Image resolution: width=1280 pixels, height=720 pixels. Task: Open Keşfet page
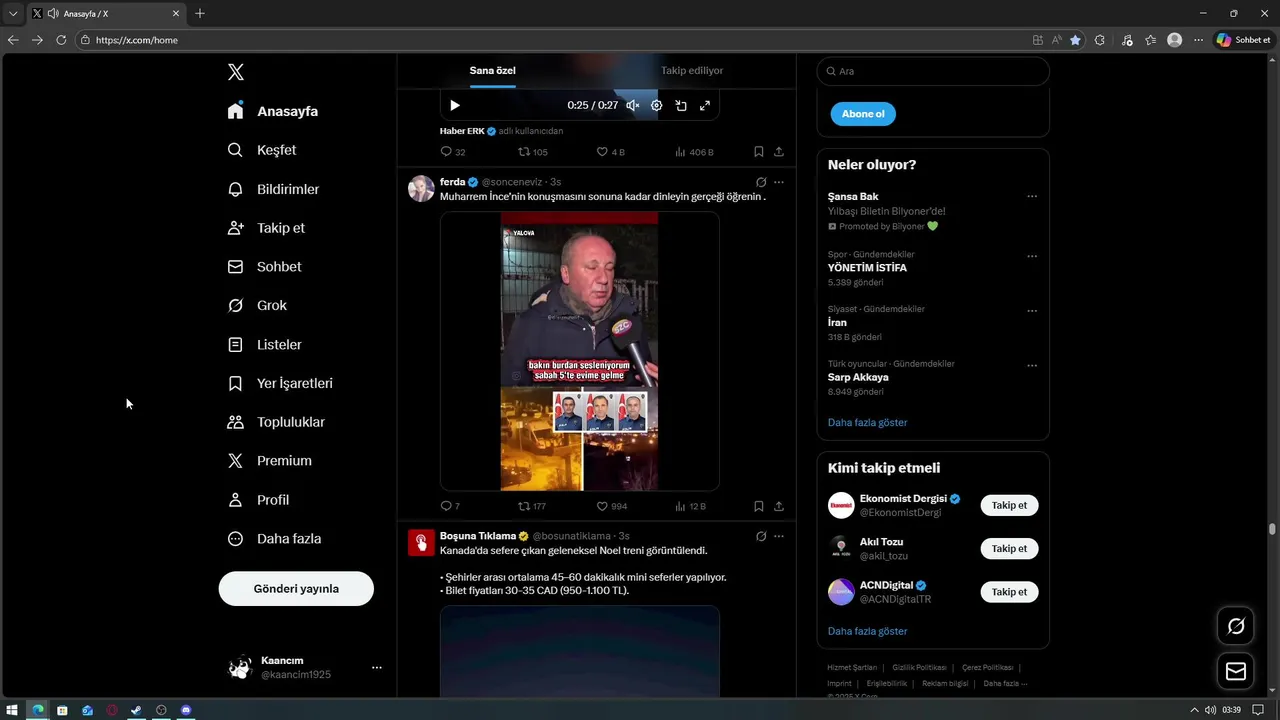click(262, 150)
